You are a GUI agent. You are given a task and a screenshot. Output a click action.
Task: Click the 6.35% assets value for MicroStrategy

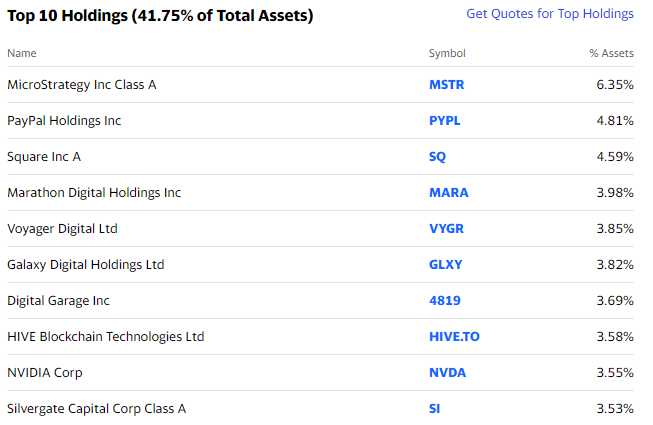pos(615,85)
